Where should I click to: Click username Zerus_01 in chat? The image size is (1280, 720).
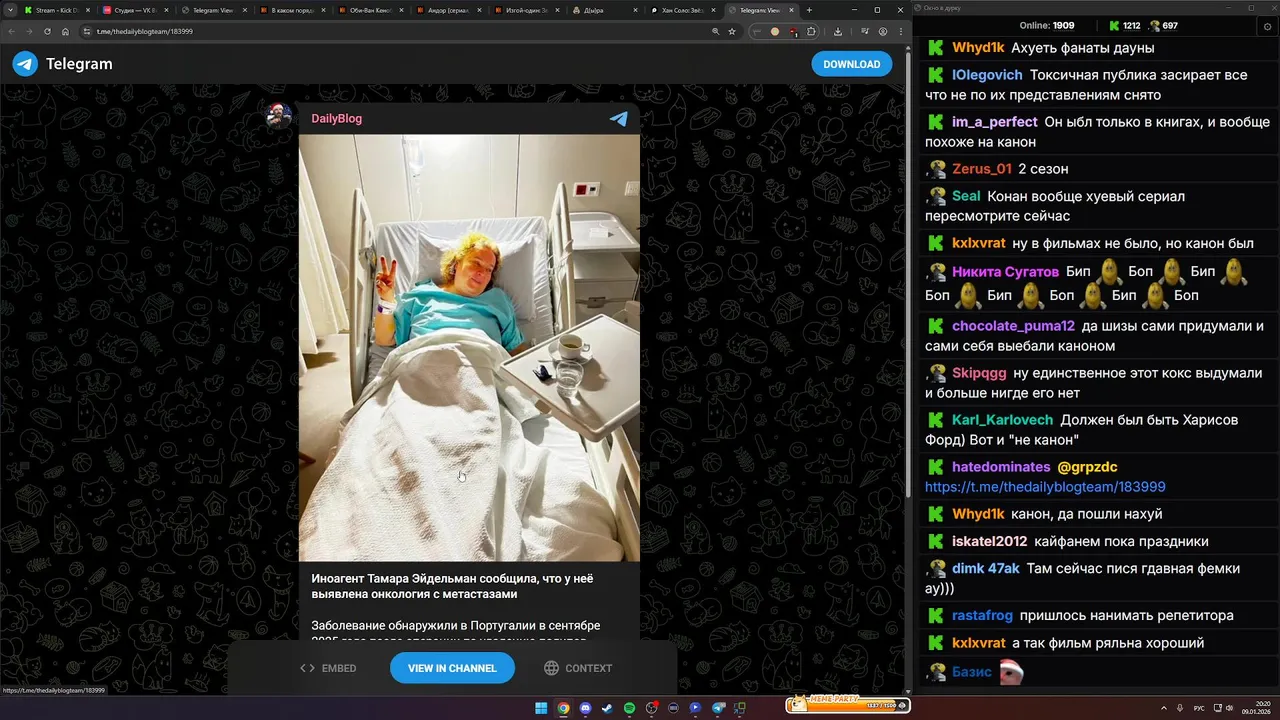tap(982, 169)
